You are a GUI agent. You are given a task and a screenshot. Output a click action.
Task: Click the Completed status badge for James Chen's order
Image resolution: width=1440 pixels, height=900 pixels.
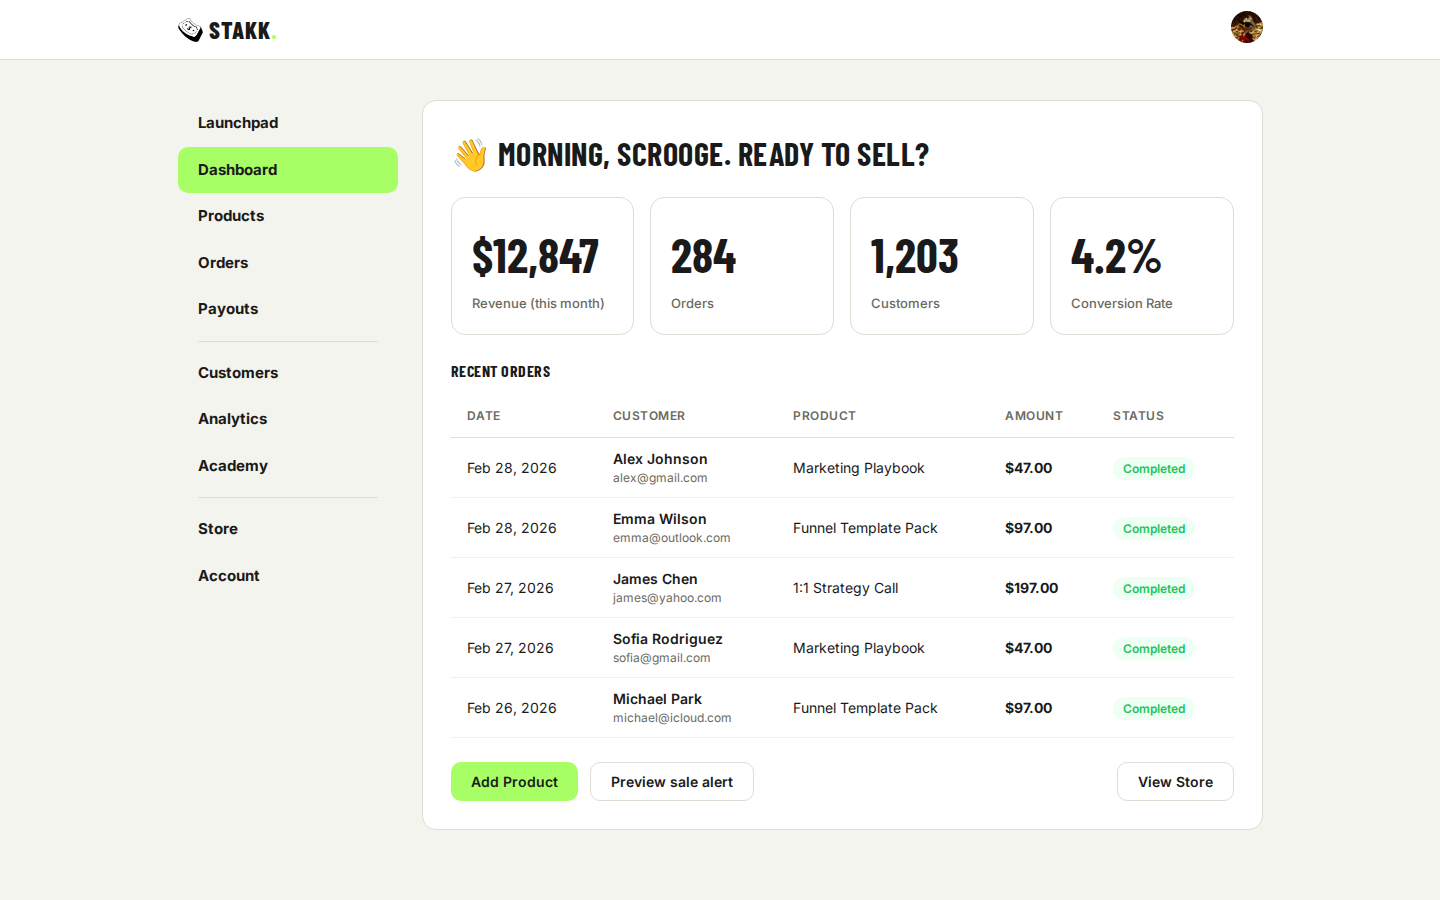pyautogui.click(x=1153, y=588)
